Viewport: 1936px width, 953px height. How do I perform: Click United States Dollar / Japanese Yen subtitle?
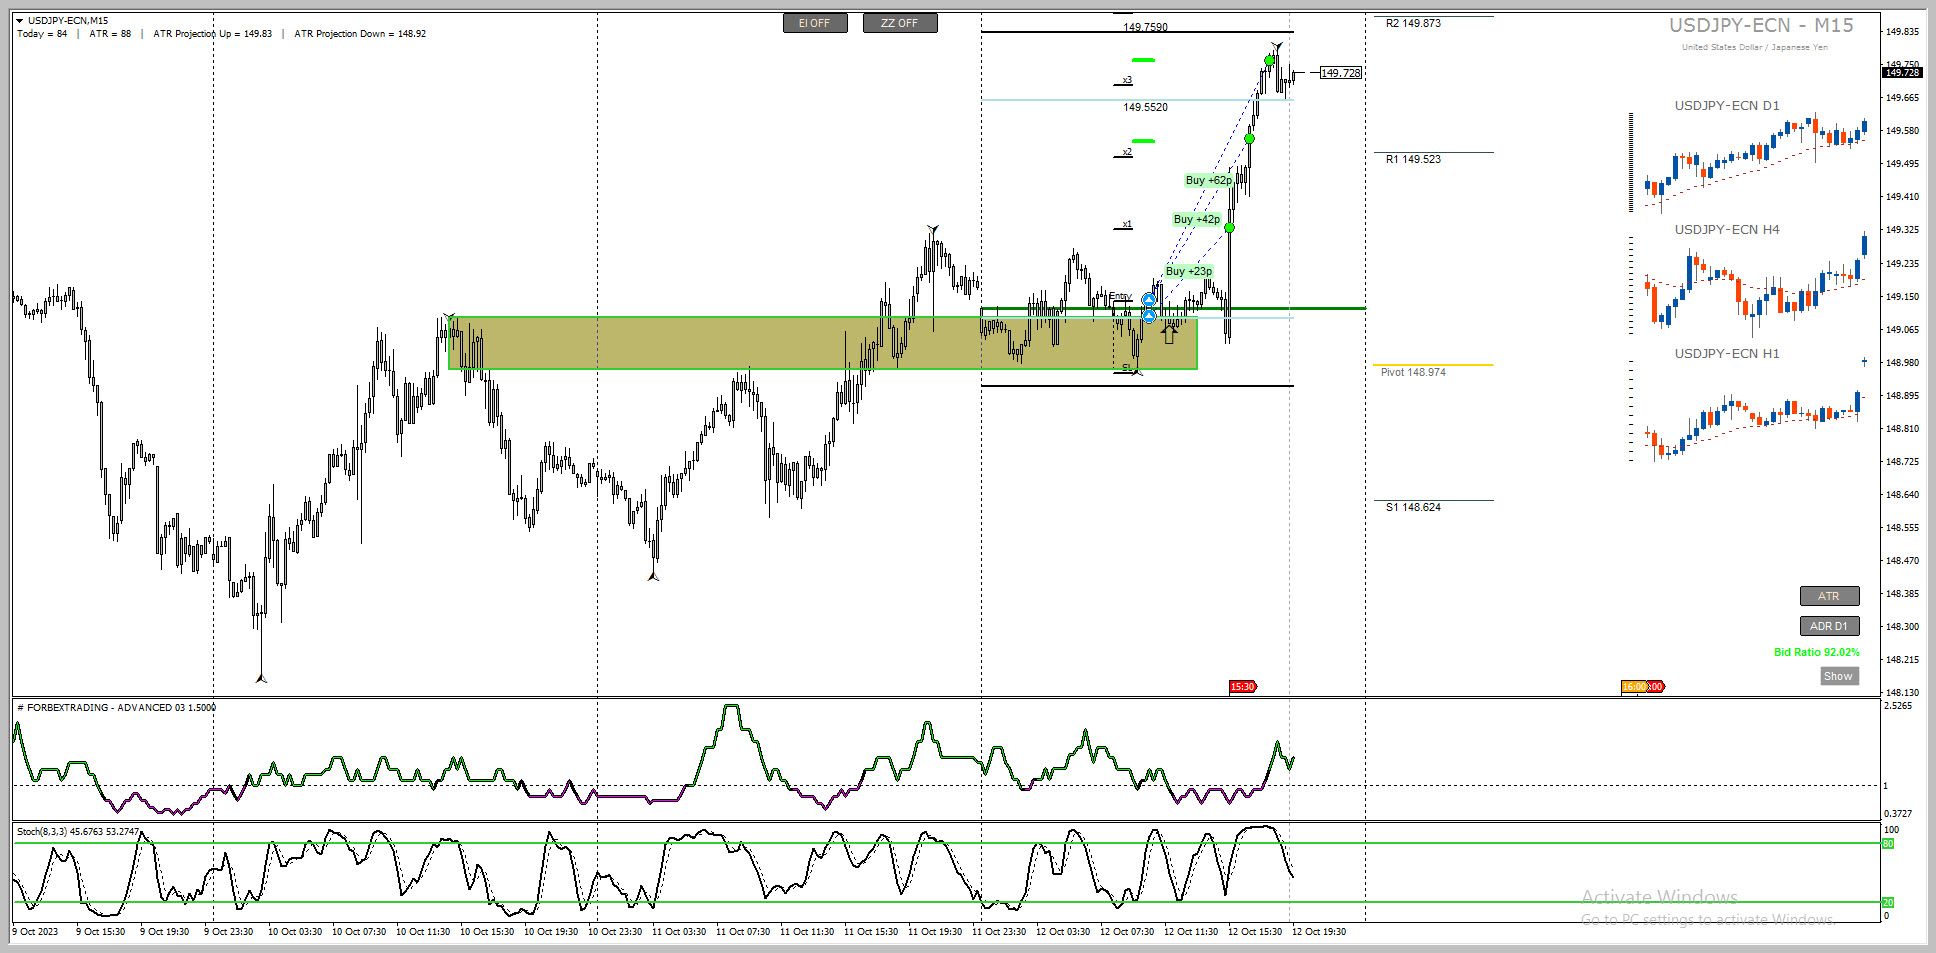click(x=1755, y=47)
